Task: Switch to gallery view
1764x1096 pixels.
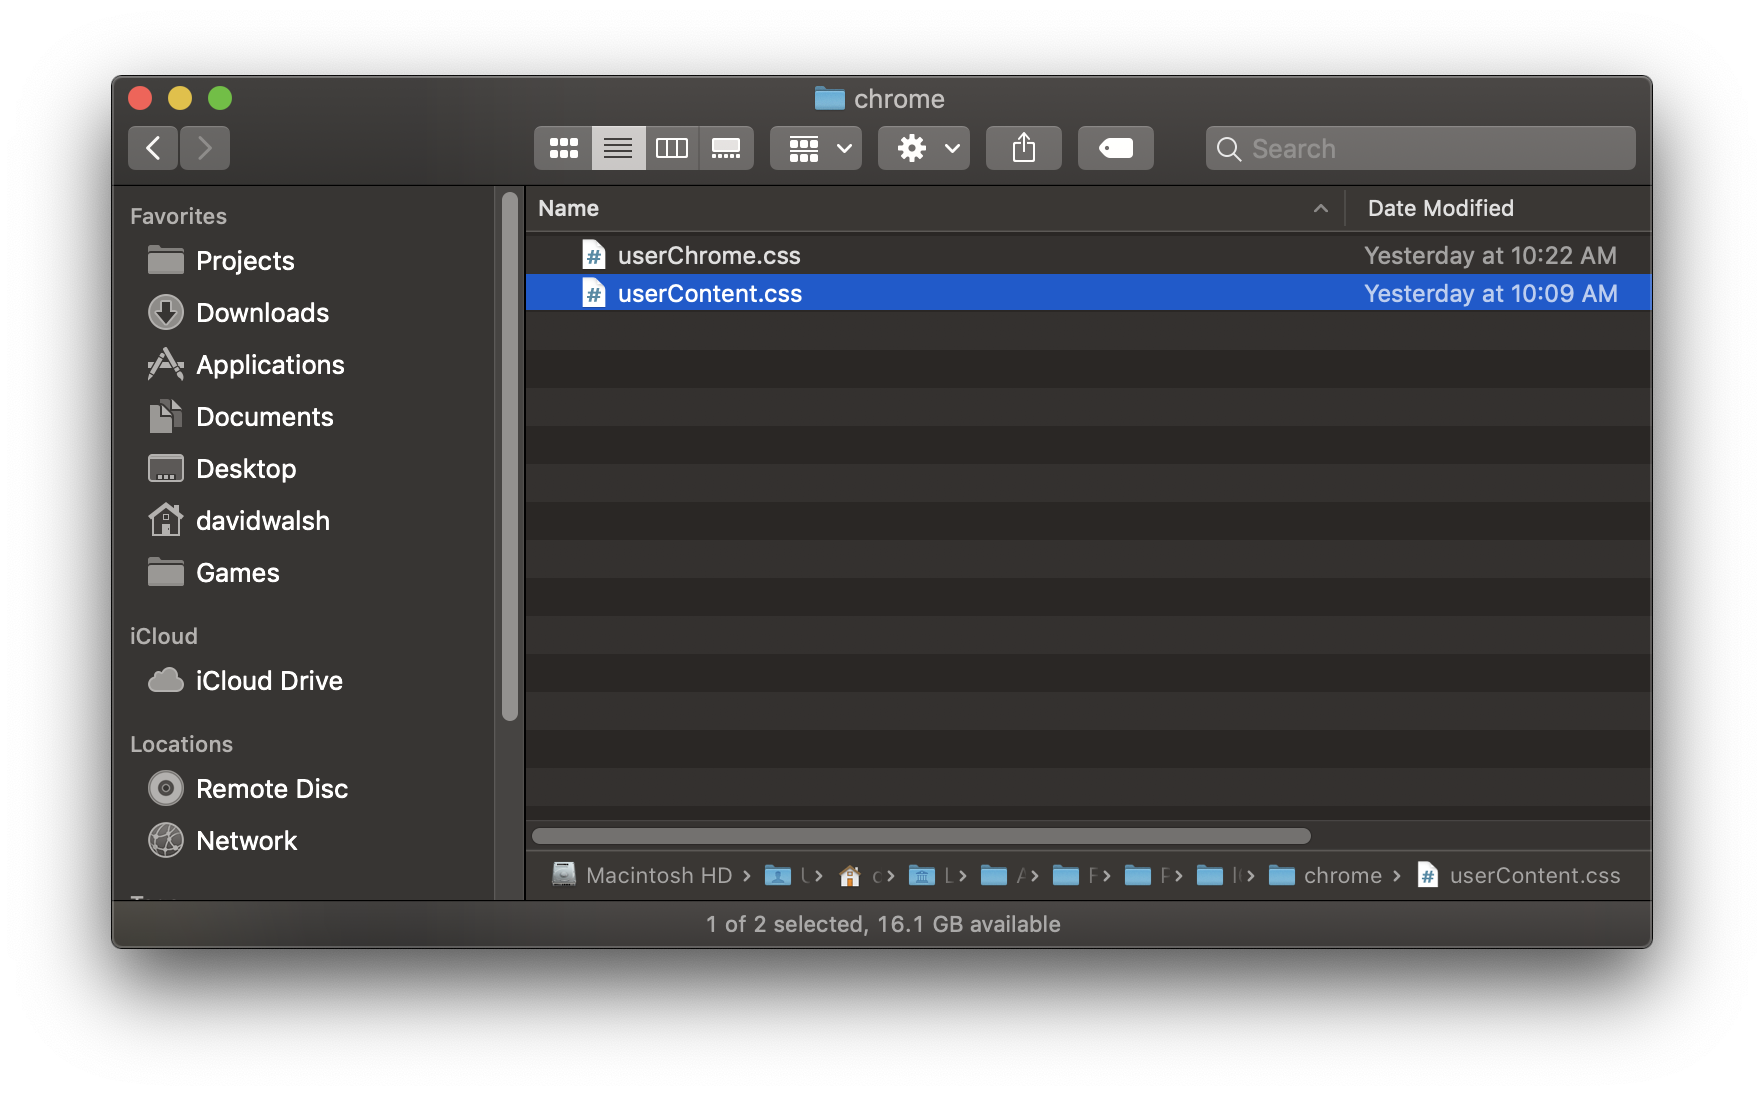Action: pyautogui.click(x=726, y=148)
